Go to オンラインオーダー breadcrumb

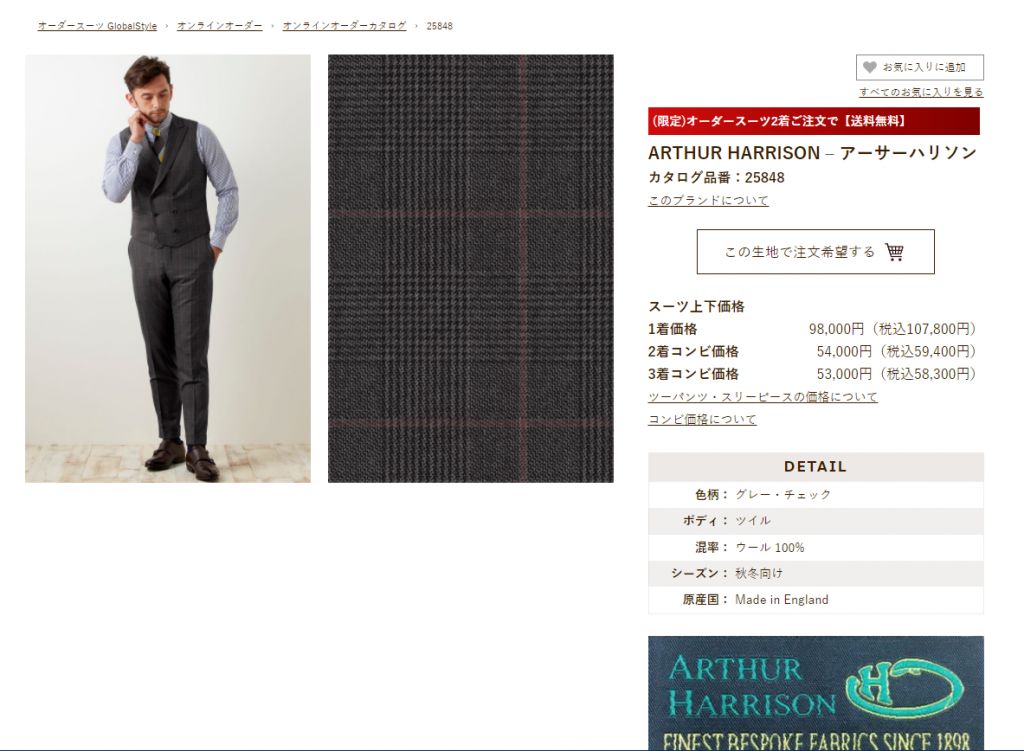click(219, 26)
